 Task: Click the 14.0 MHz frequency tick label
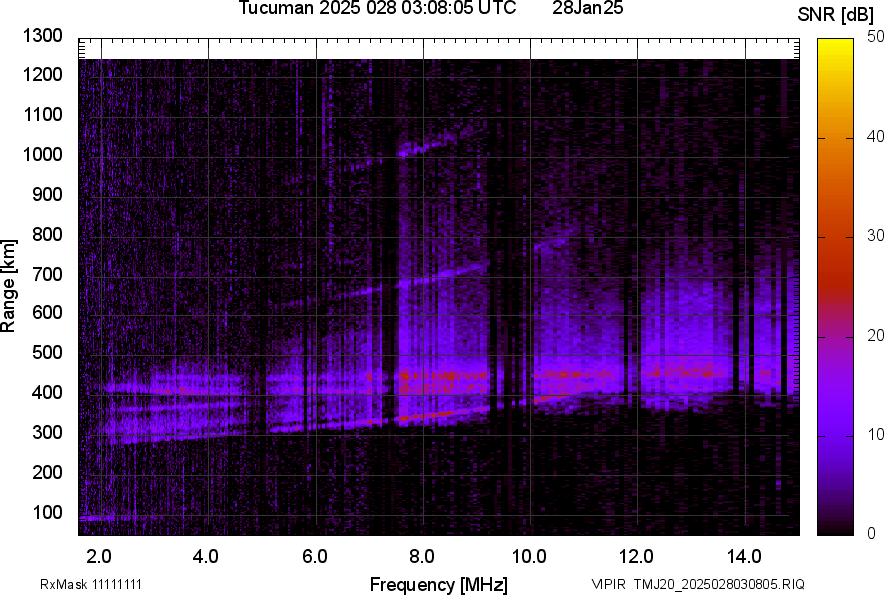743,555
